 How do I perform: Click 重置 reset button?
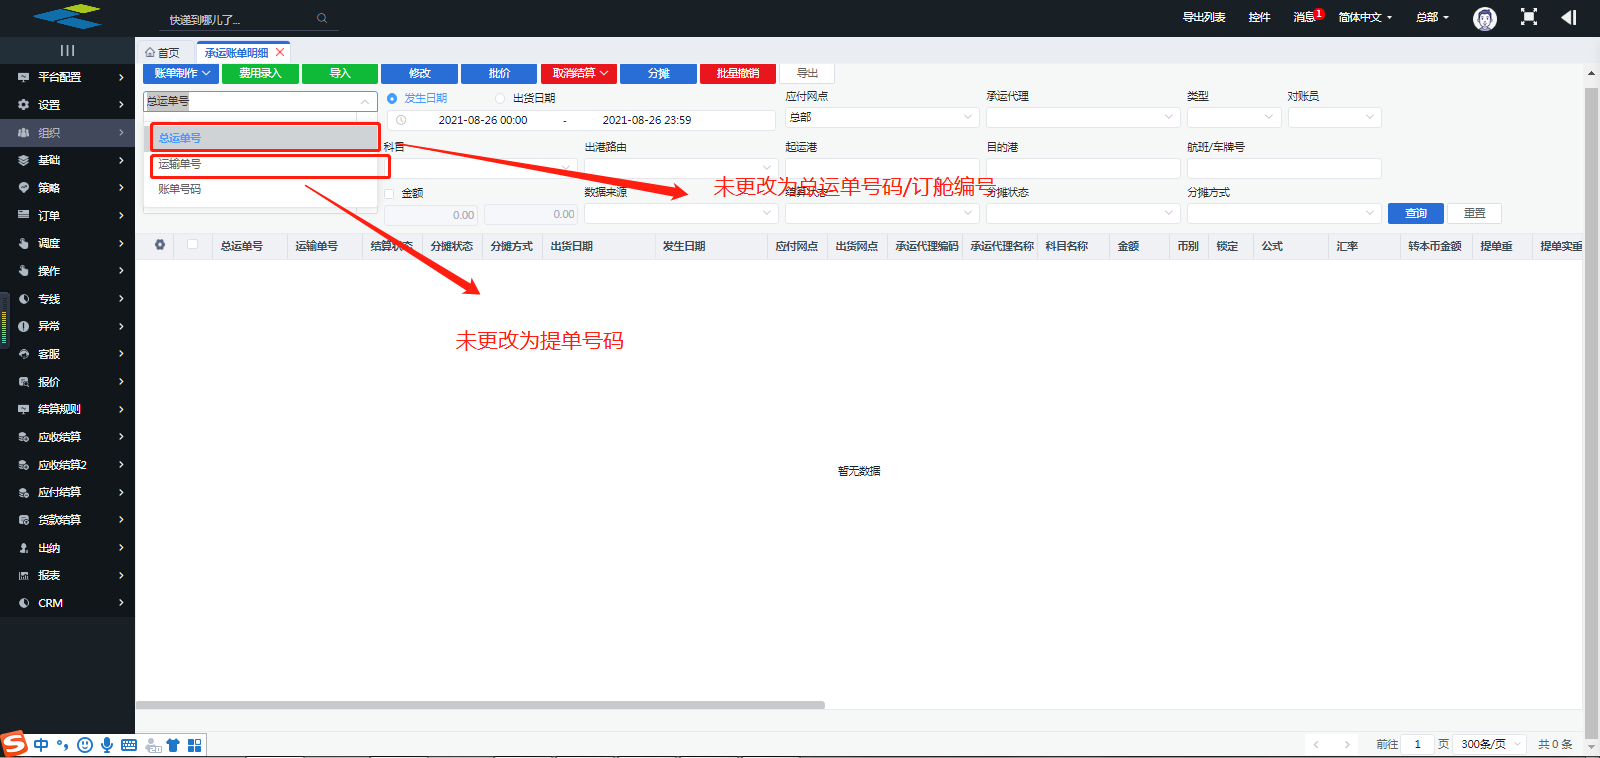[1474, 213]
